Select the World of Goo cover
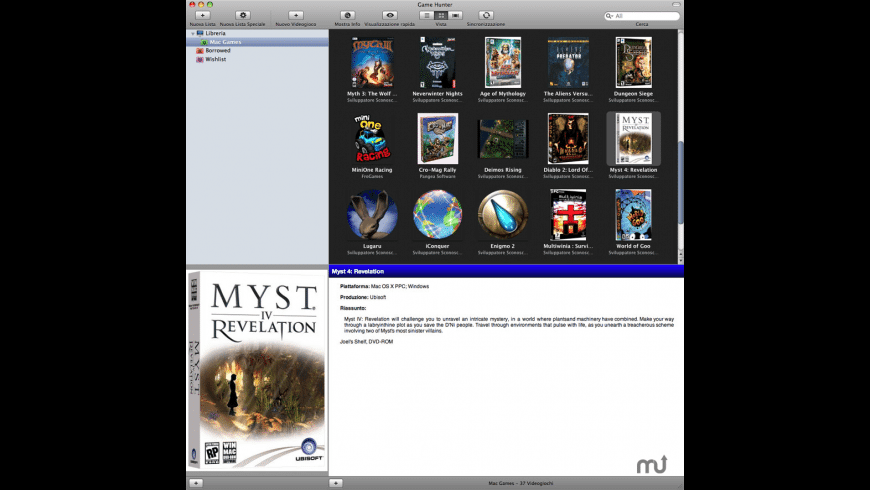This screenshot has height=490, width=870. pyautogui.click(x=633, y=215)
